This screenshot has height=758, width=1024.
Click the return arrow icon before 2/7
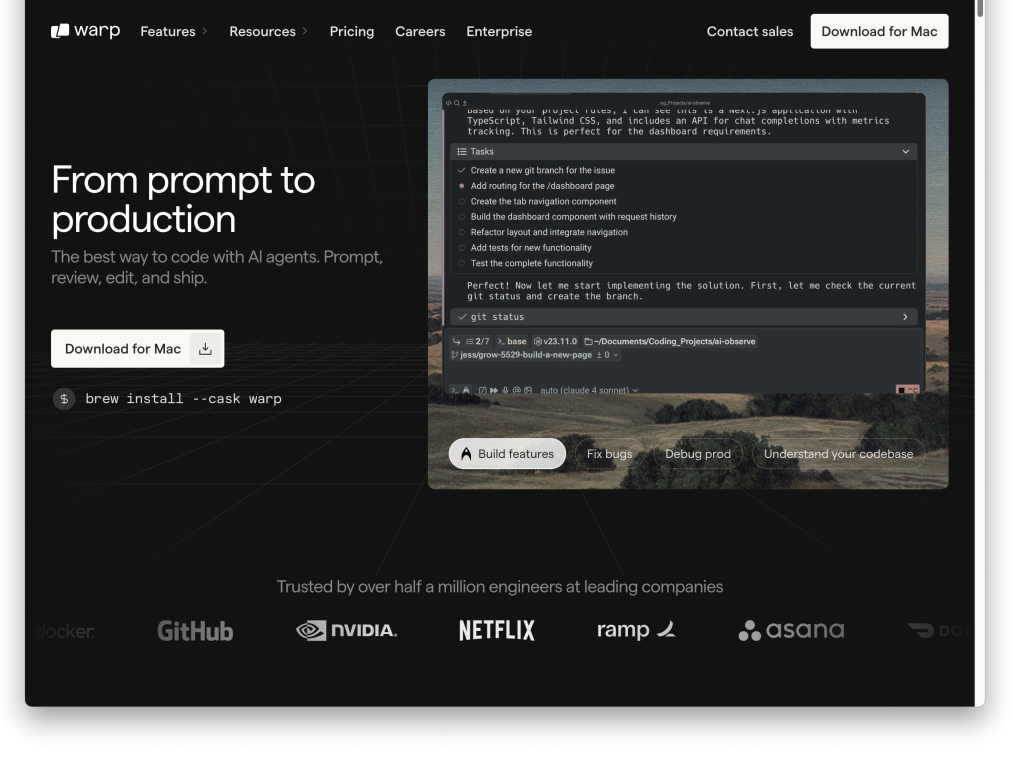(456, 341)
